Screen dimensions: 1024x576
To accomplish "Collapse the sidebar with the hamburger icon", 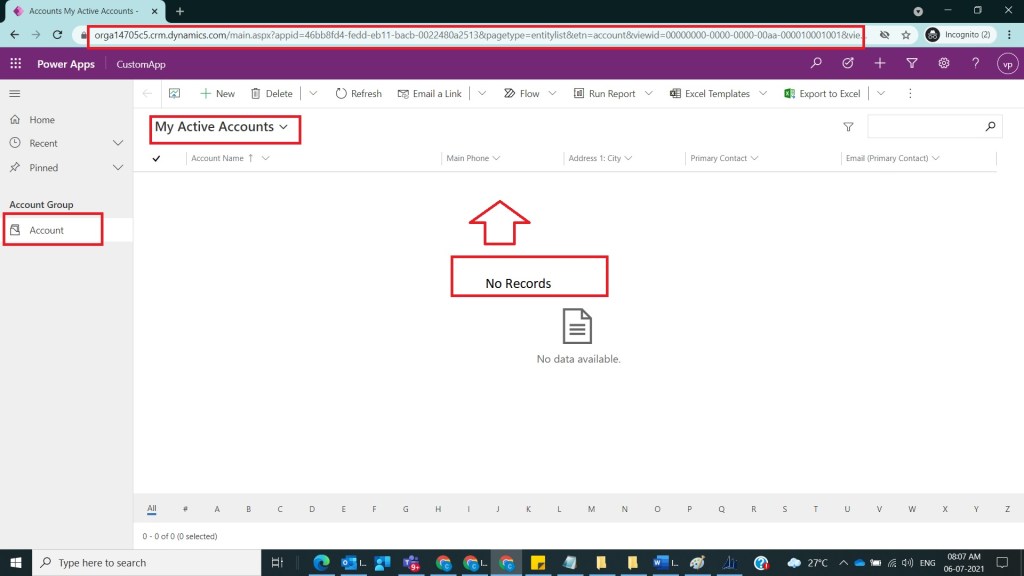I will [15, 93].
